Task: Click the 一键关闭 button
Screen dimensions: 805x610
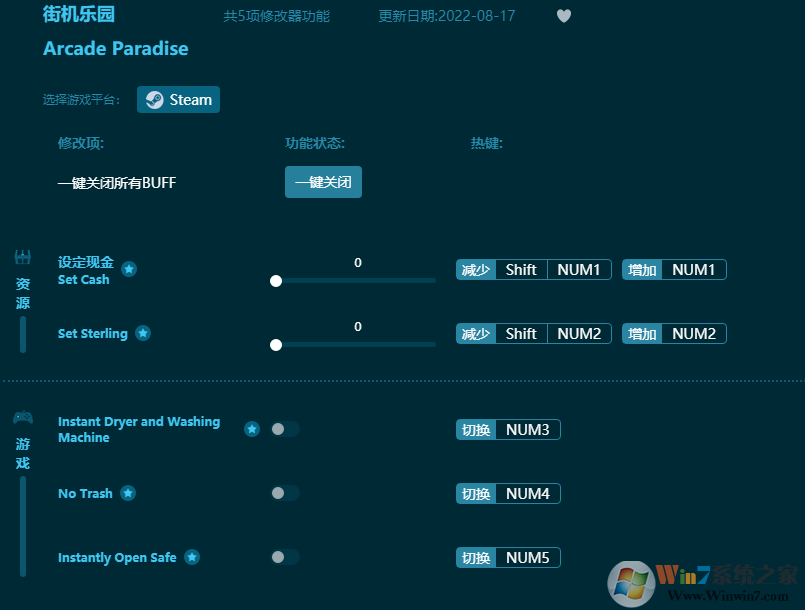Action: pos(323,182)
